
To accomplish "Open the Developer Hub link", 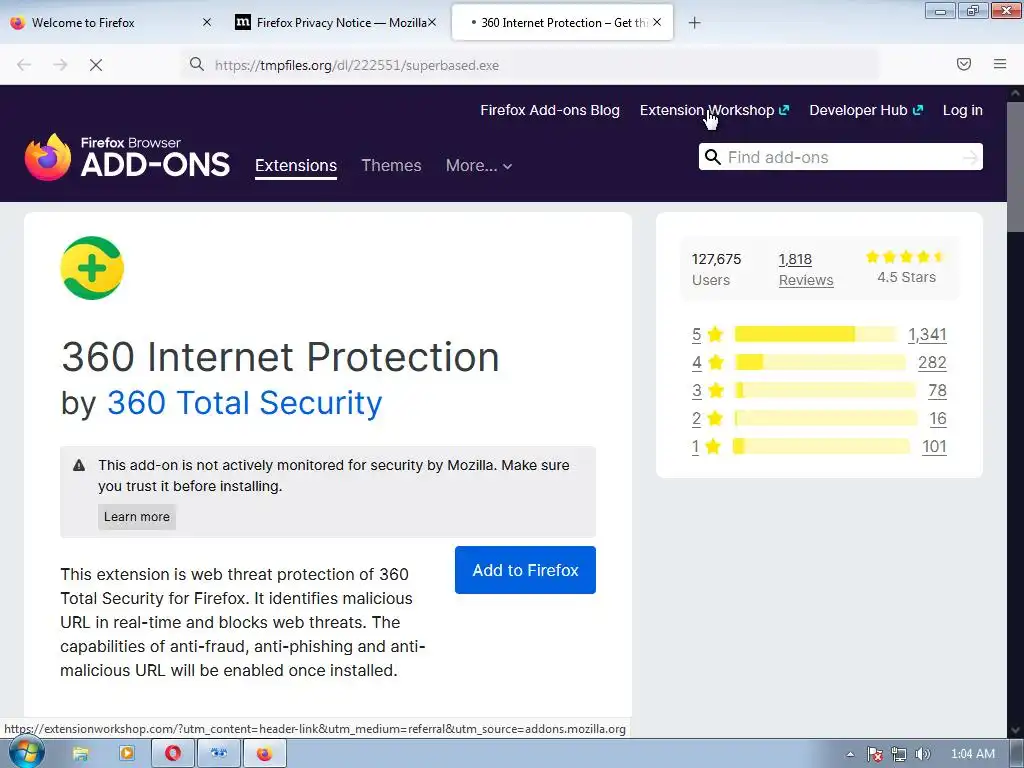I will coord(866,110).
